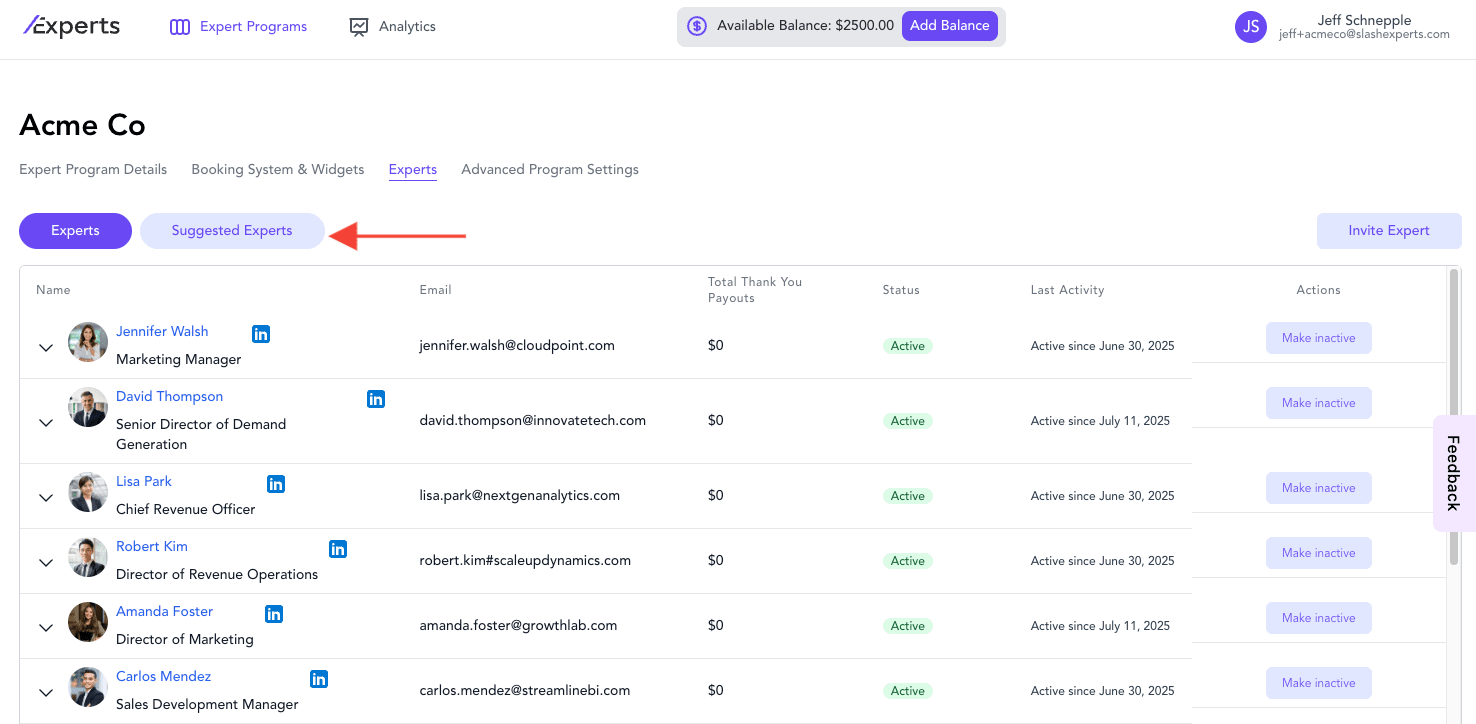Open Robert Kim's LinkedIn icon
This screenshot has width=1476, height=724.
click(x=338, y=549)
